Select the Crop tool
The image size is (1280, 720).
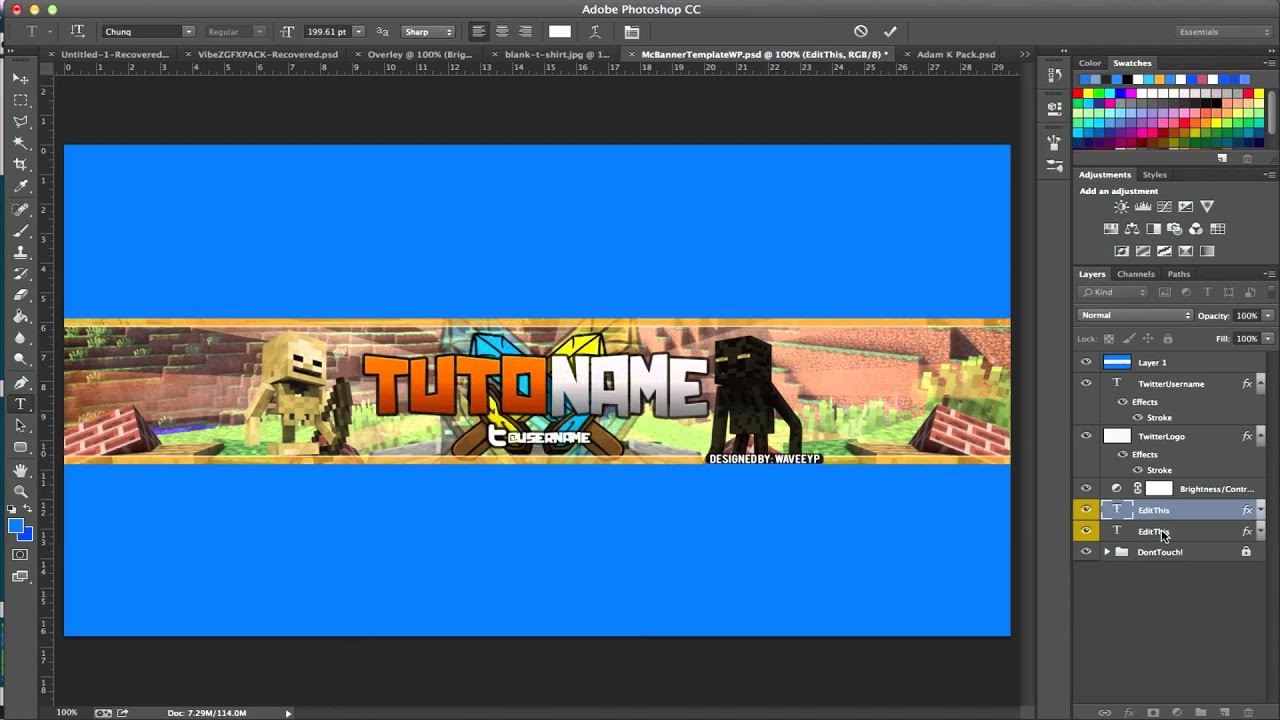pos(20,164)
